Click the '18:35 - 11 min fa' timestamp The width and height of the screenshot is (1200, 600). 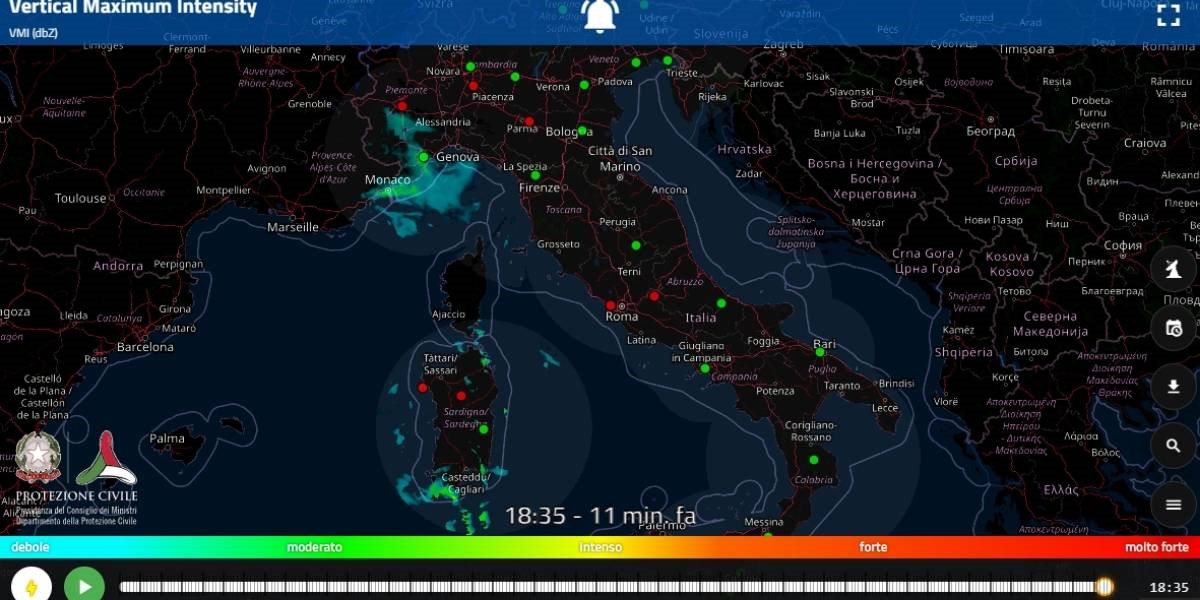tap(601, 516)
